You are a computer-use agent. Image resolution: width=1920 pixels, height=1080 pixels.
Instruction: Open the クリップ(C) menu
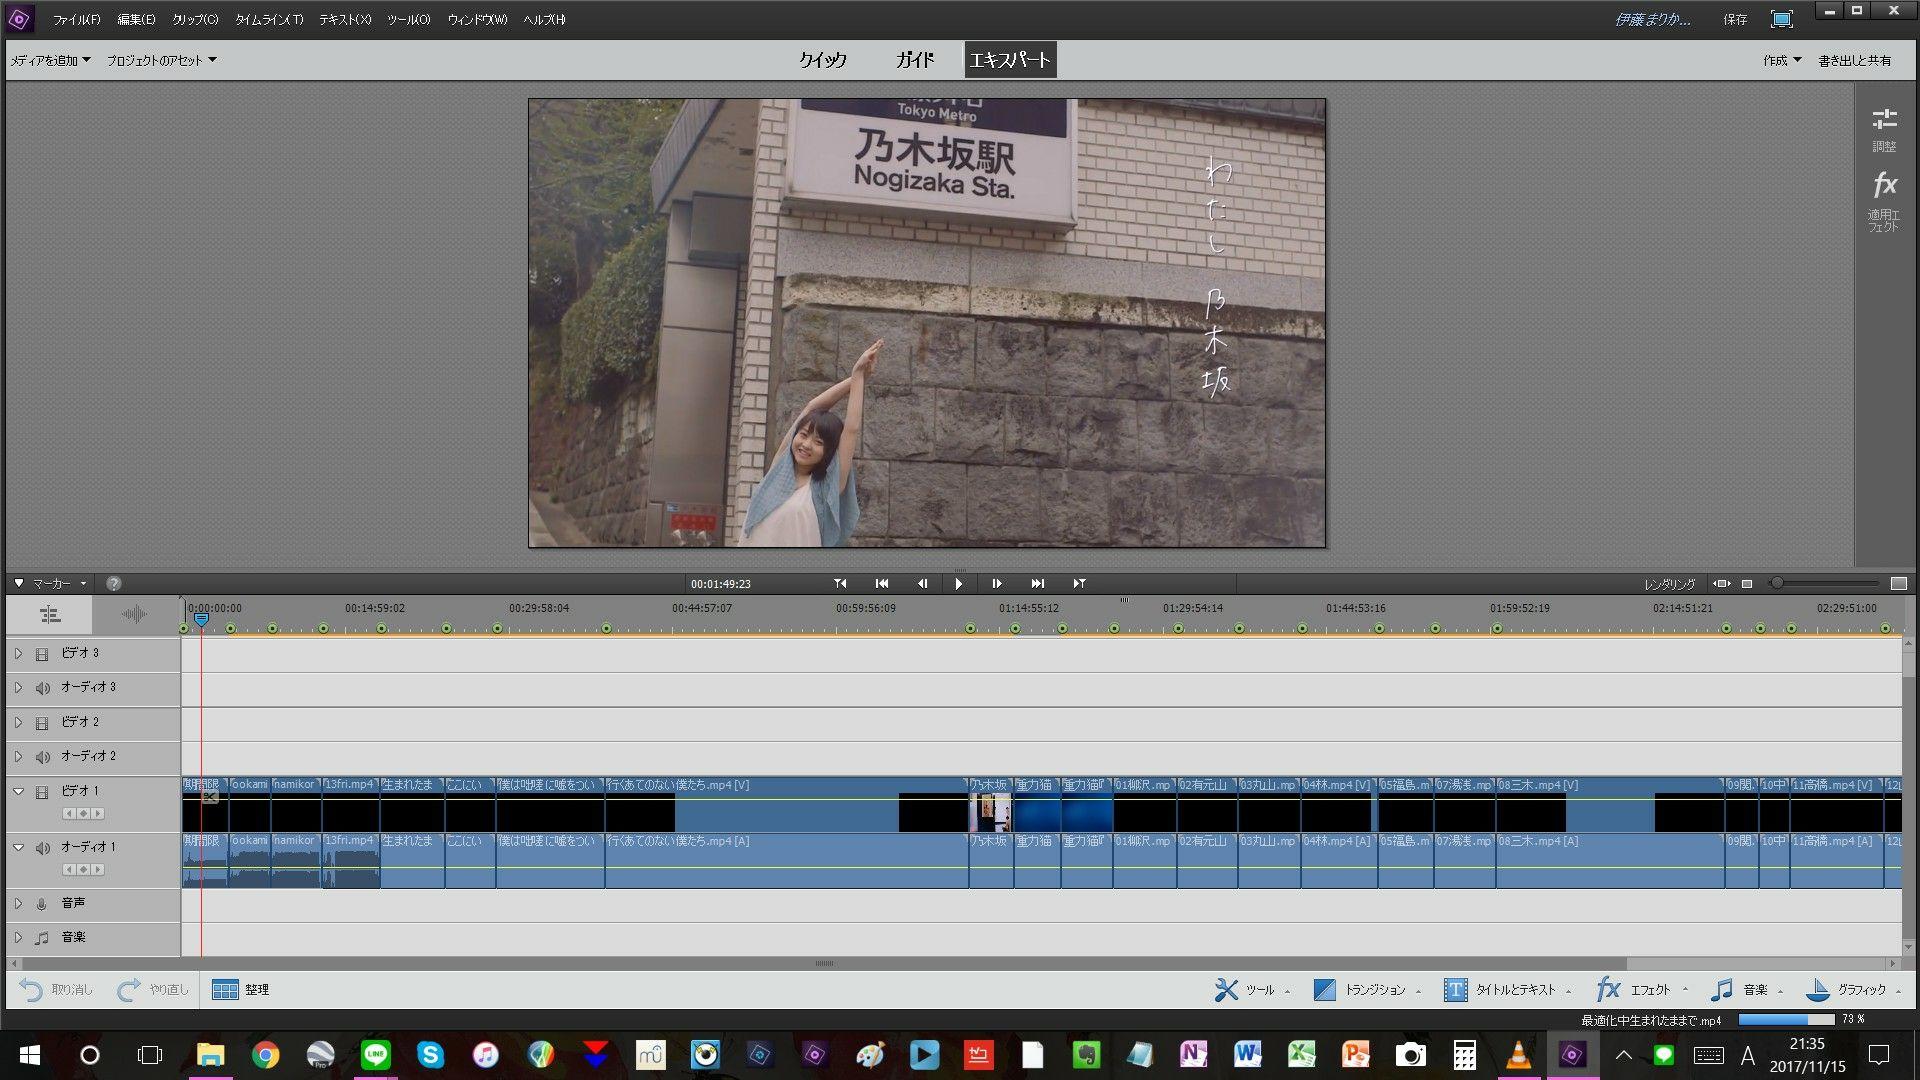195,19
